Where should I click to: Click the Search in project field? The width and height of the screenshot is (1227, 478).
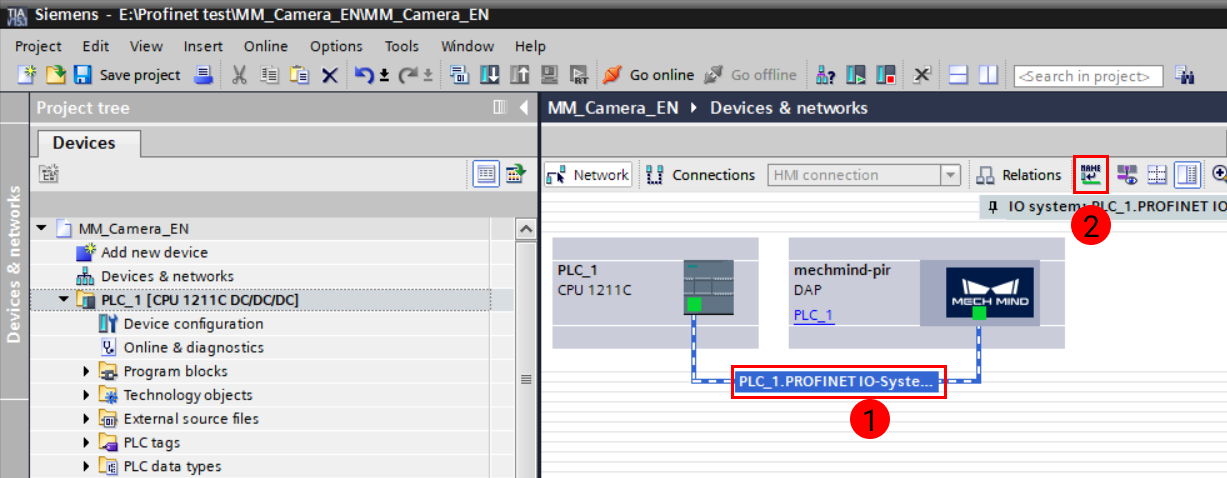[x=1088, y=76]
